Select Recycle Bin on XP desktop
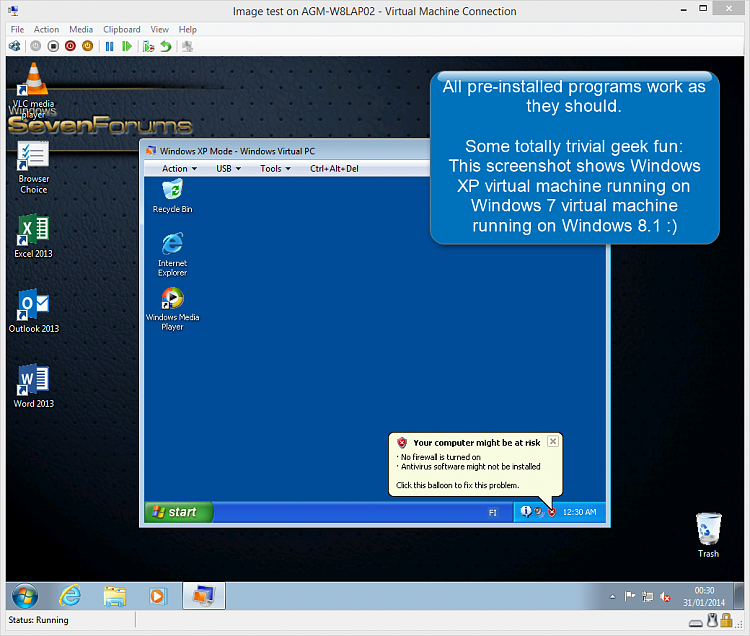Image resolution: width=750 pixels, height=636 pixels. click(173, 196)
